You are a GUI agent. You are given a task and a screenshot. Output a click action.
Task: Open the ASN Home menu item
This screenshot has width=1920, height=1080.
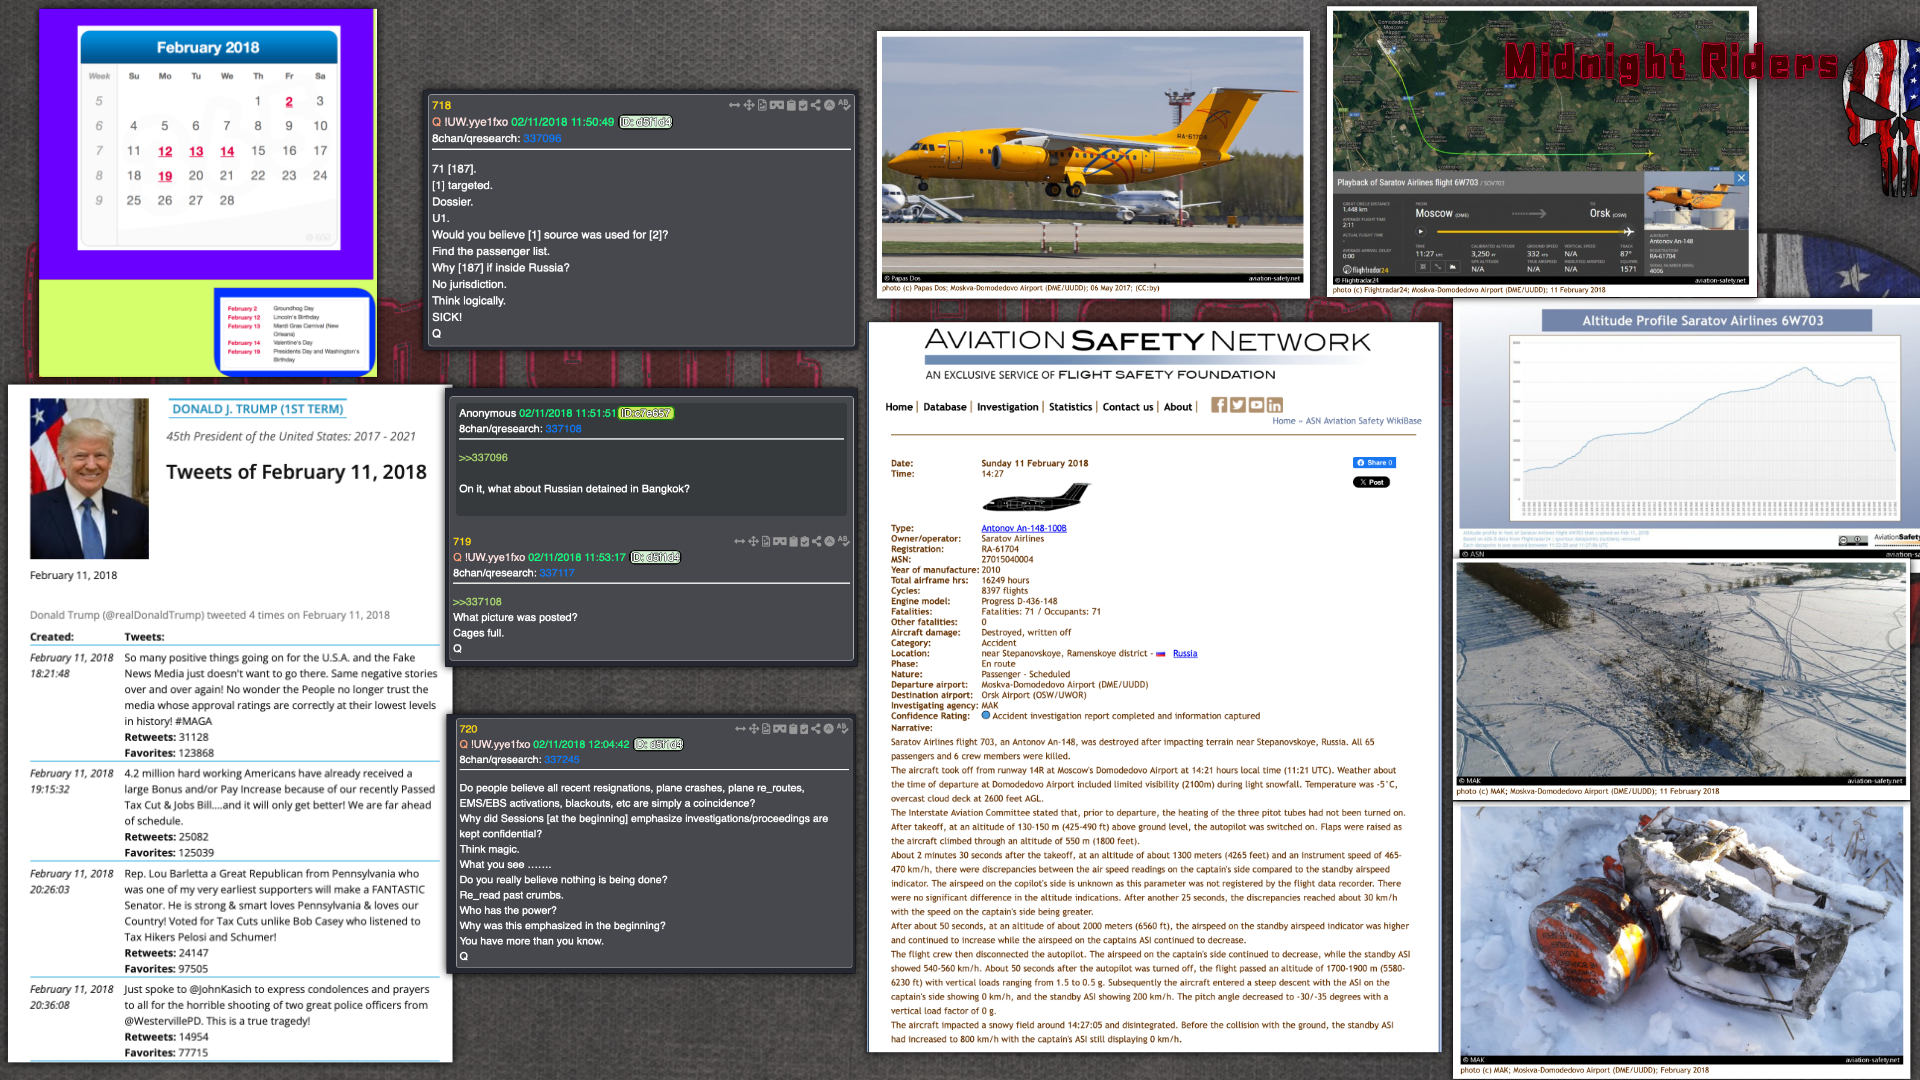(x=899, y=407)
